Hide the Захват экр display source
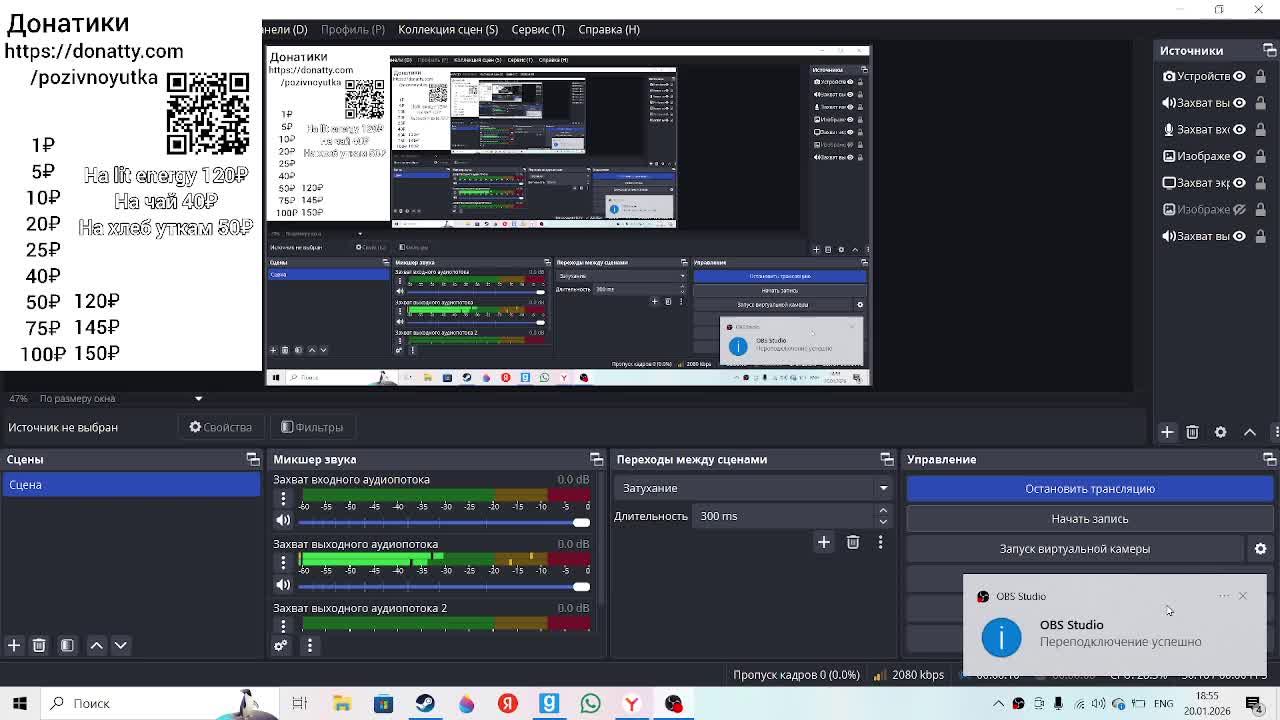The height and width of the screenshot is (720, 1280). [x=1239, y=183]
